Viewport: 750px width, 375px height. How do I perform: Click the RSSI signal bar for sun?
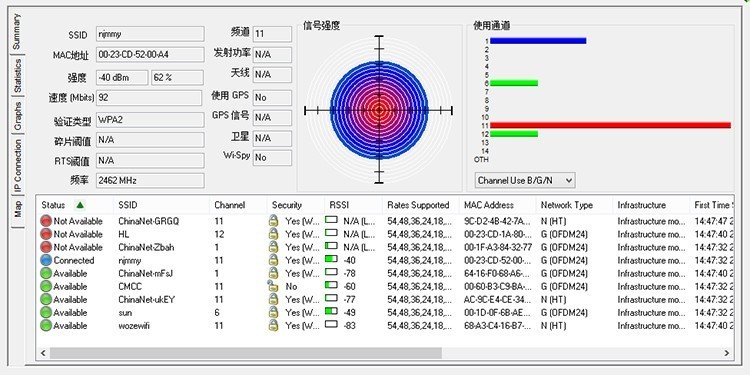331,311
